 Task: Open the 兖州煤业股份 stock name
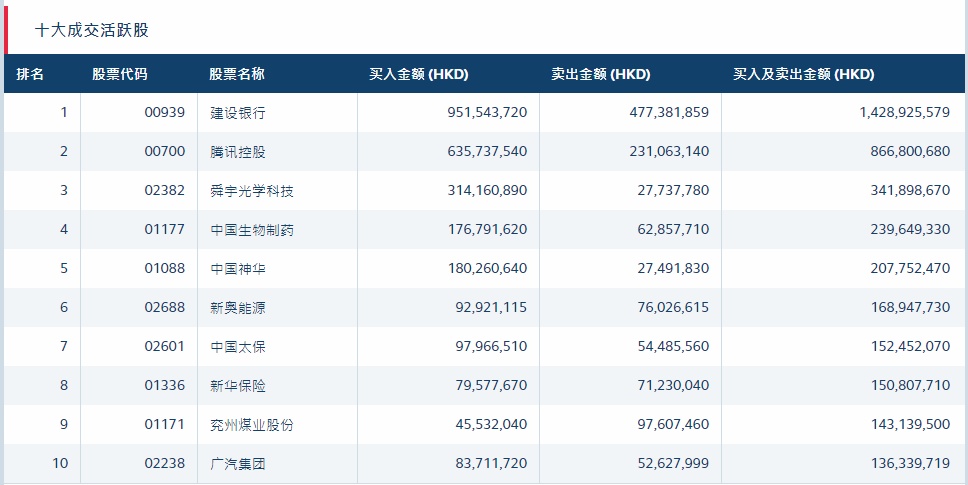pyautogui.click(x=252, y=425)
